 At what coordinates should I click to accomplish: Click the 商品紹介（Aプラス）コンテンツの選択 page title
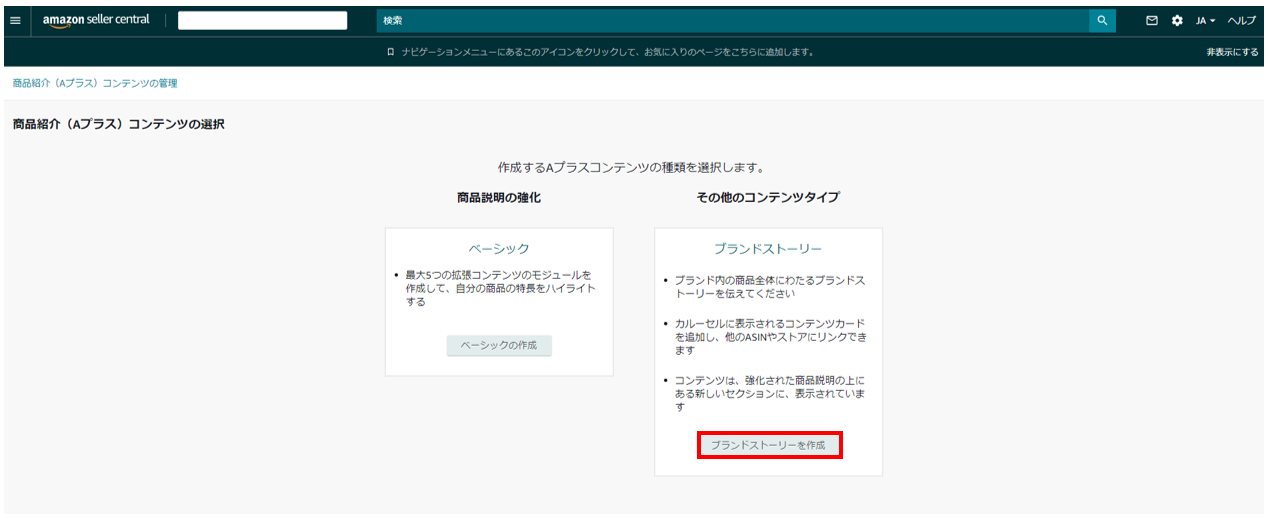118,125
